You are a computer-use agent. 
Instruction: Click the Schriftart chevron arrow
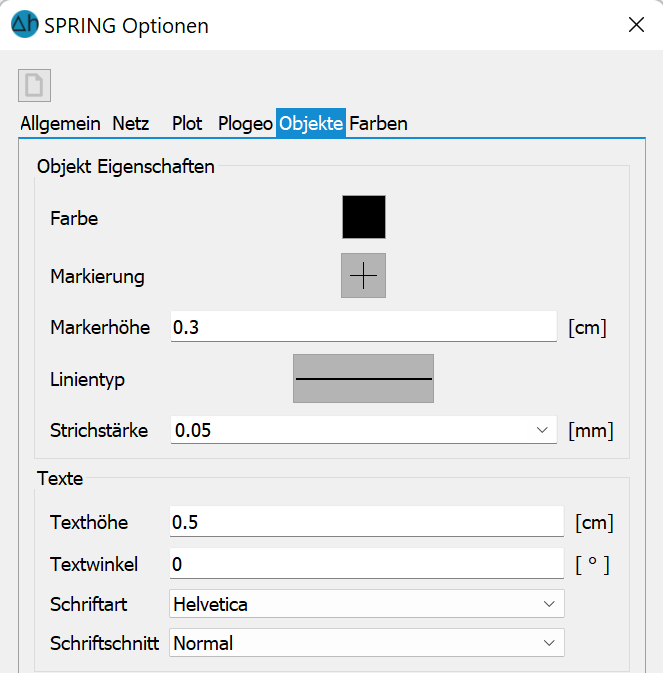tap(549, 604)
